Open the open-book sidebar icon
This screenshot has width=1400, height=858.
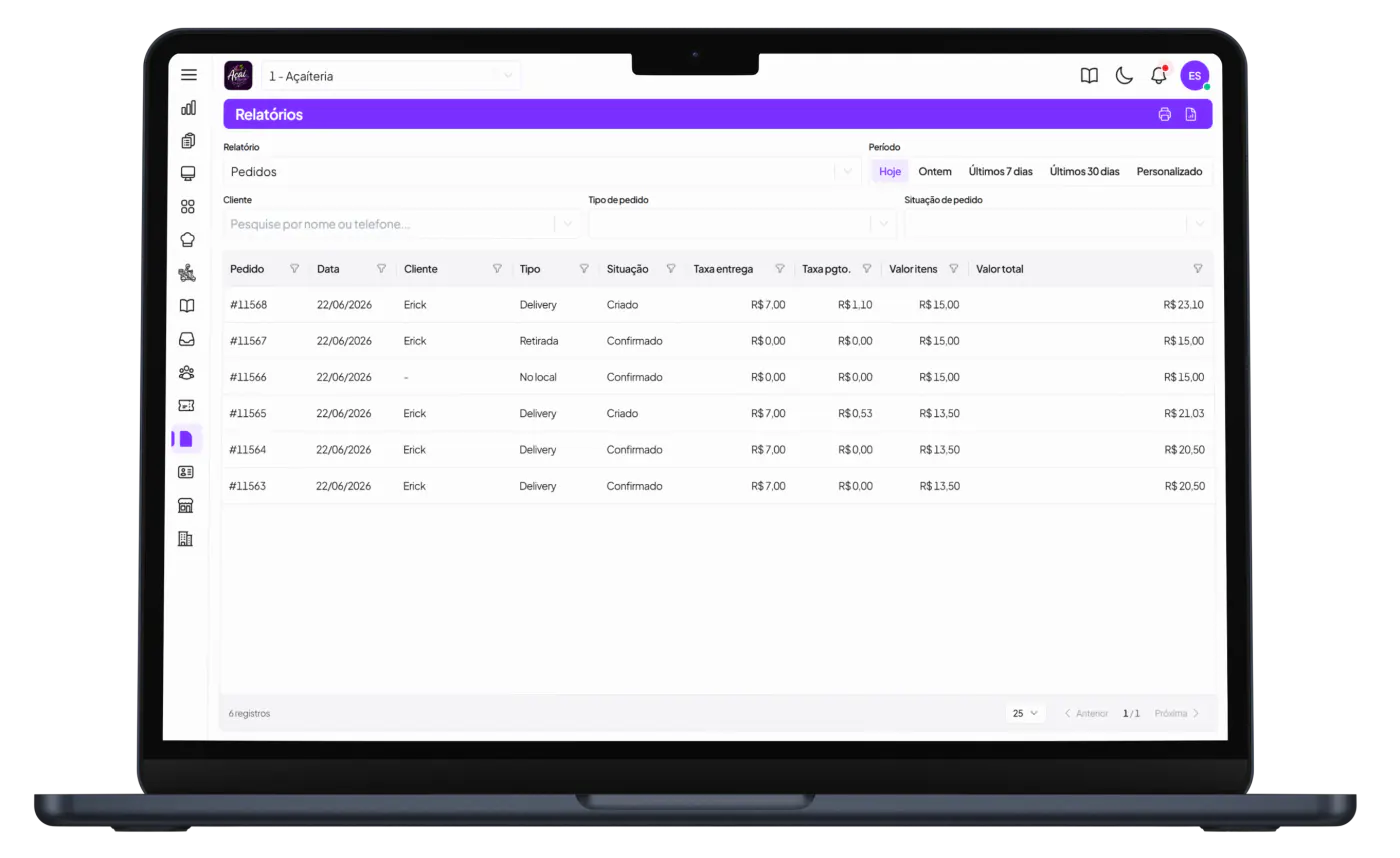tap(187, 306)
